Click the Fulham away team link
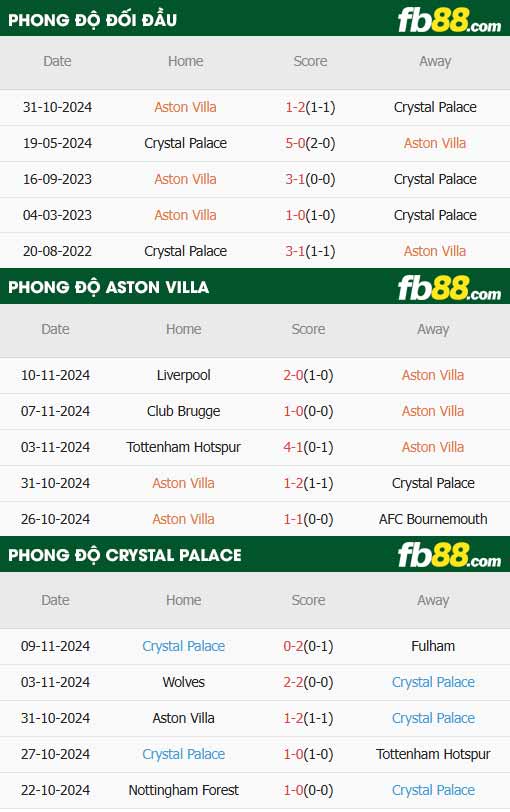 click(433, 646)
